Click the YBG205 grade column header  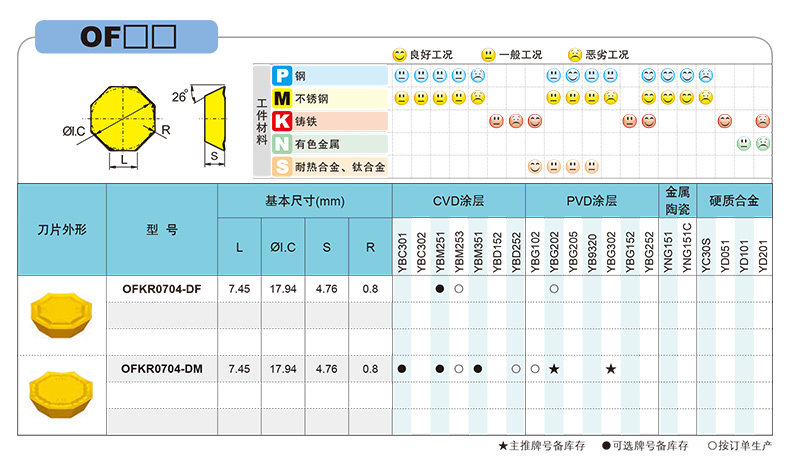point(573,252)
